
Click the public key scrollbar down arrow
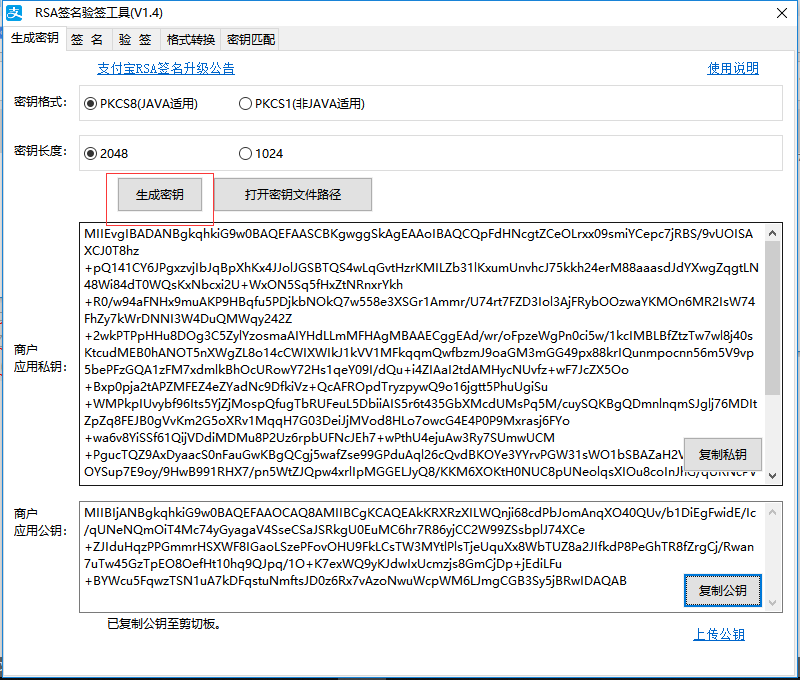772,602
